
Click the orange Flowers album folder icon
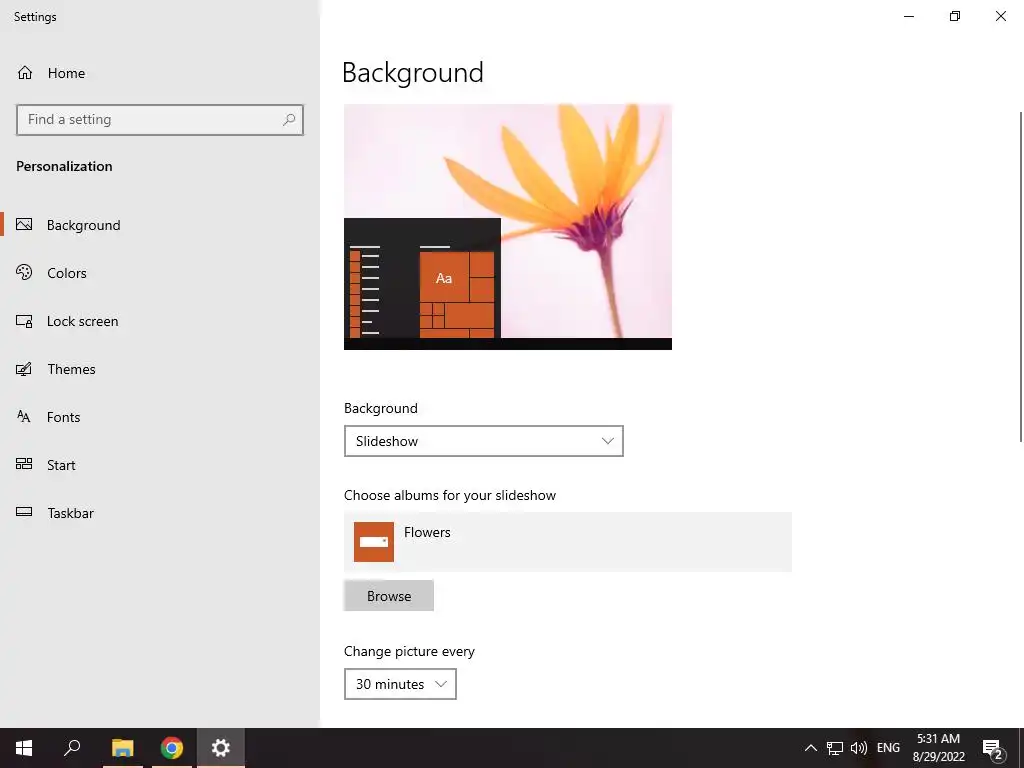[374, 542]
